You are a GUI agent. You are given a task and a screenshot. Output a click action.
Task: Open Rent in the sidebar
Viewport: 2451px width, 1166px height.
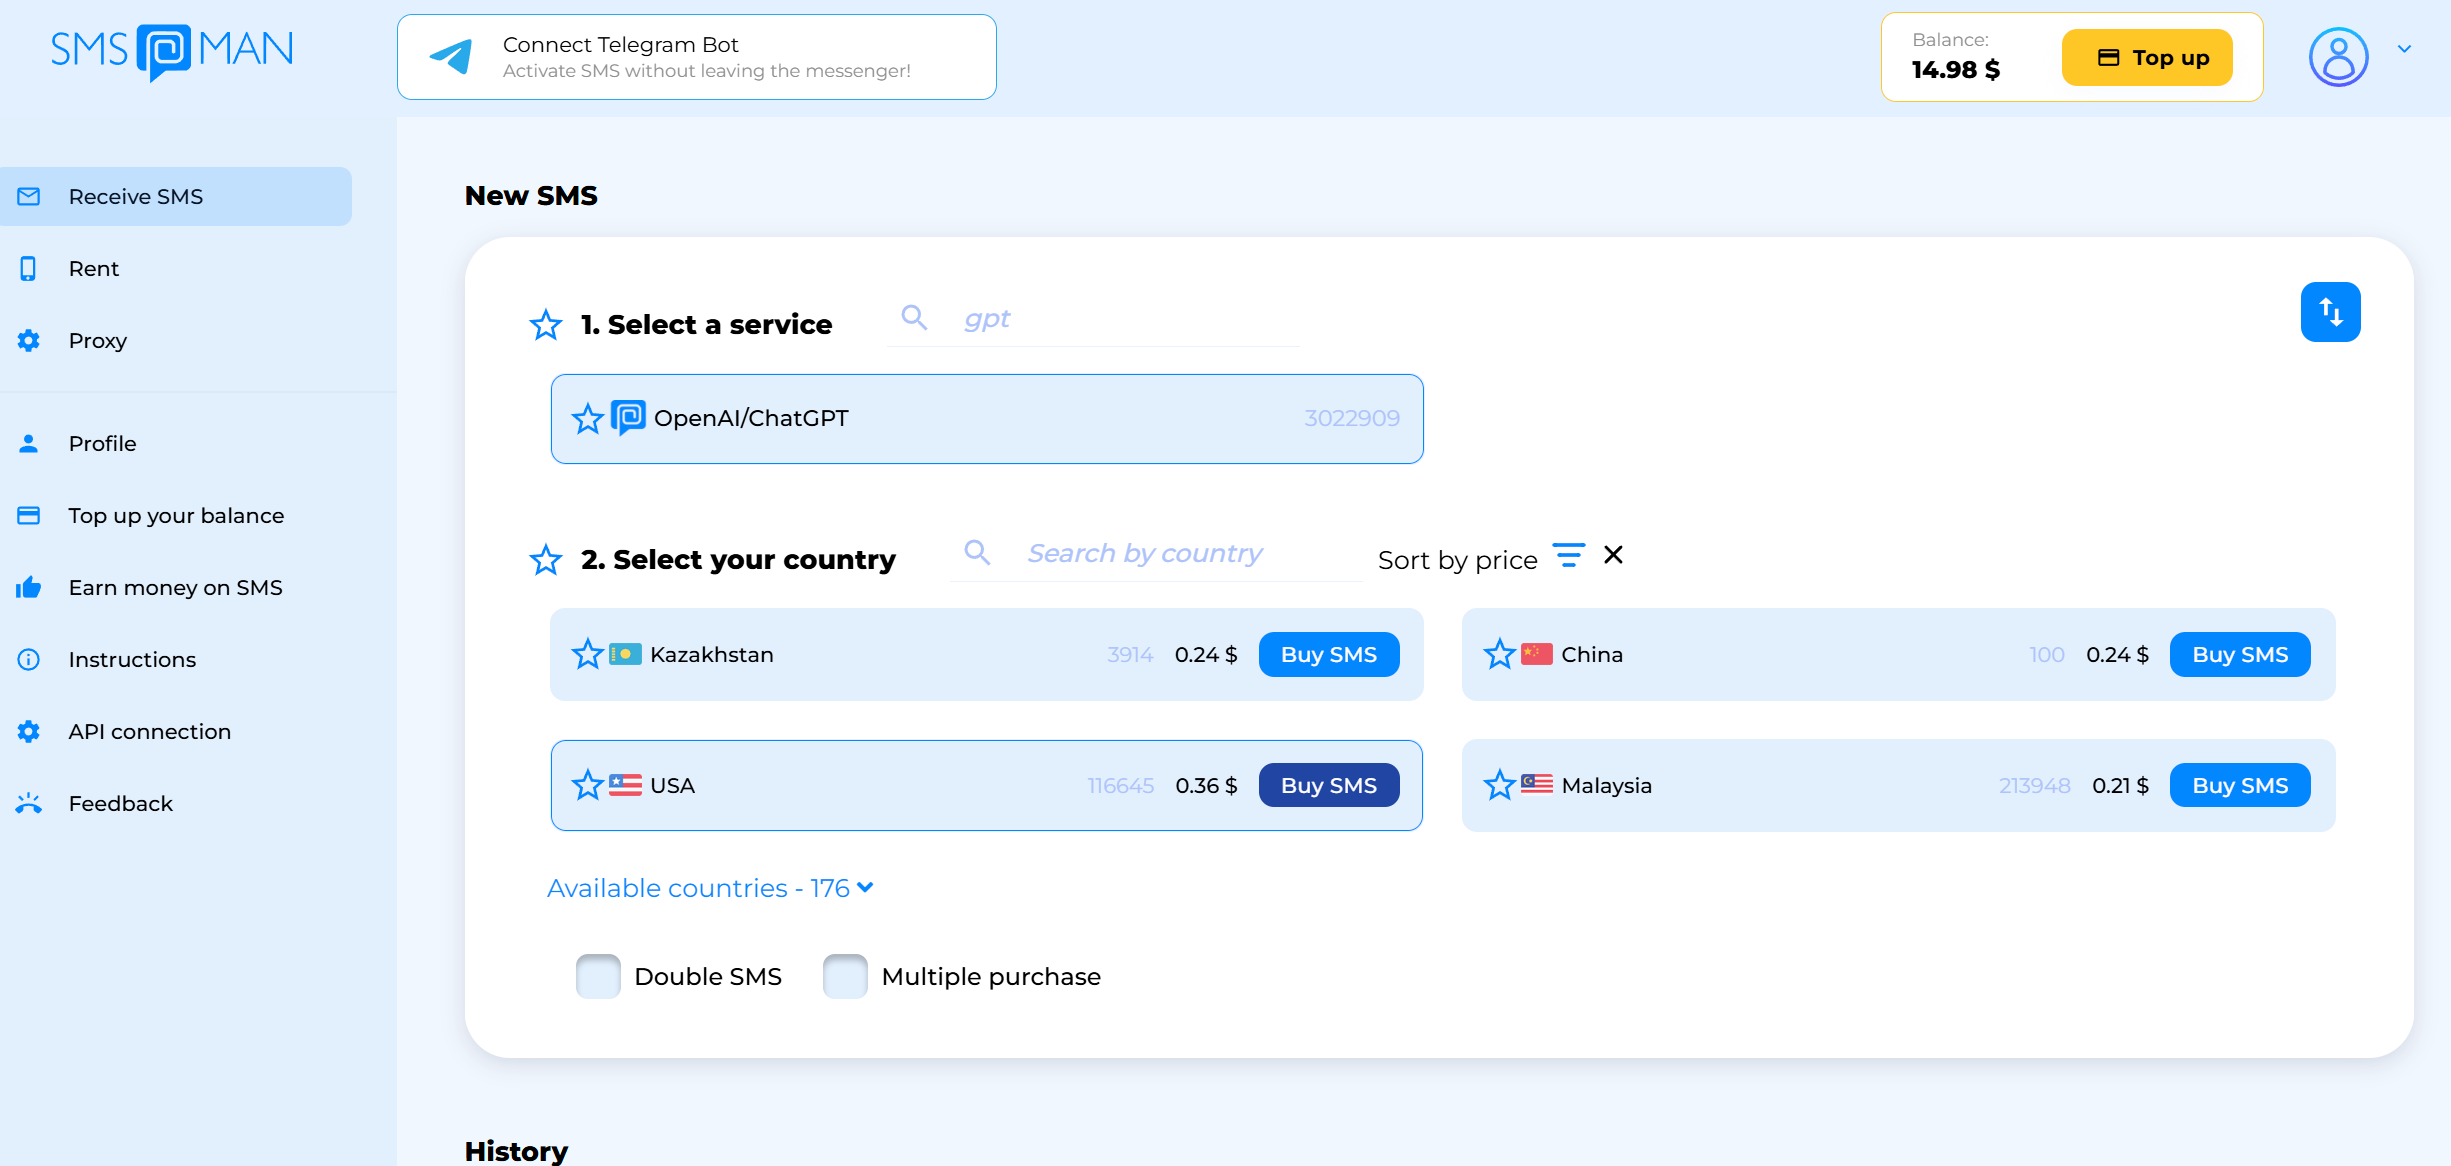[176, 268]
